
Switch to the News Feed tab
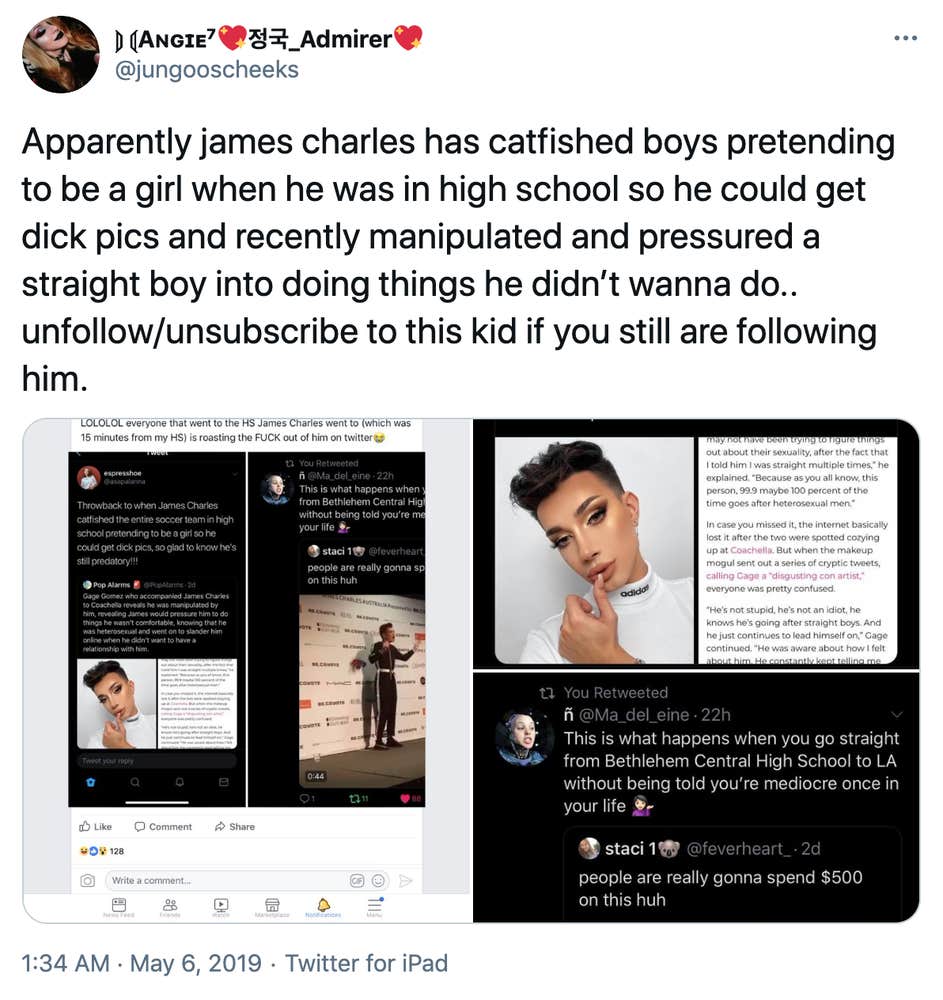(x=117, y=905)
